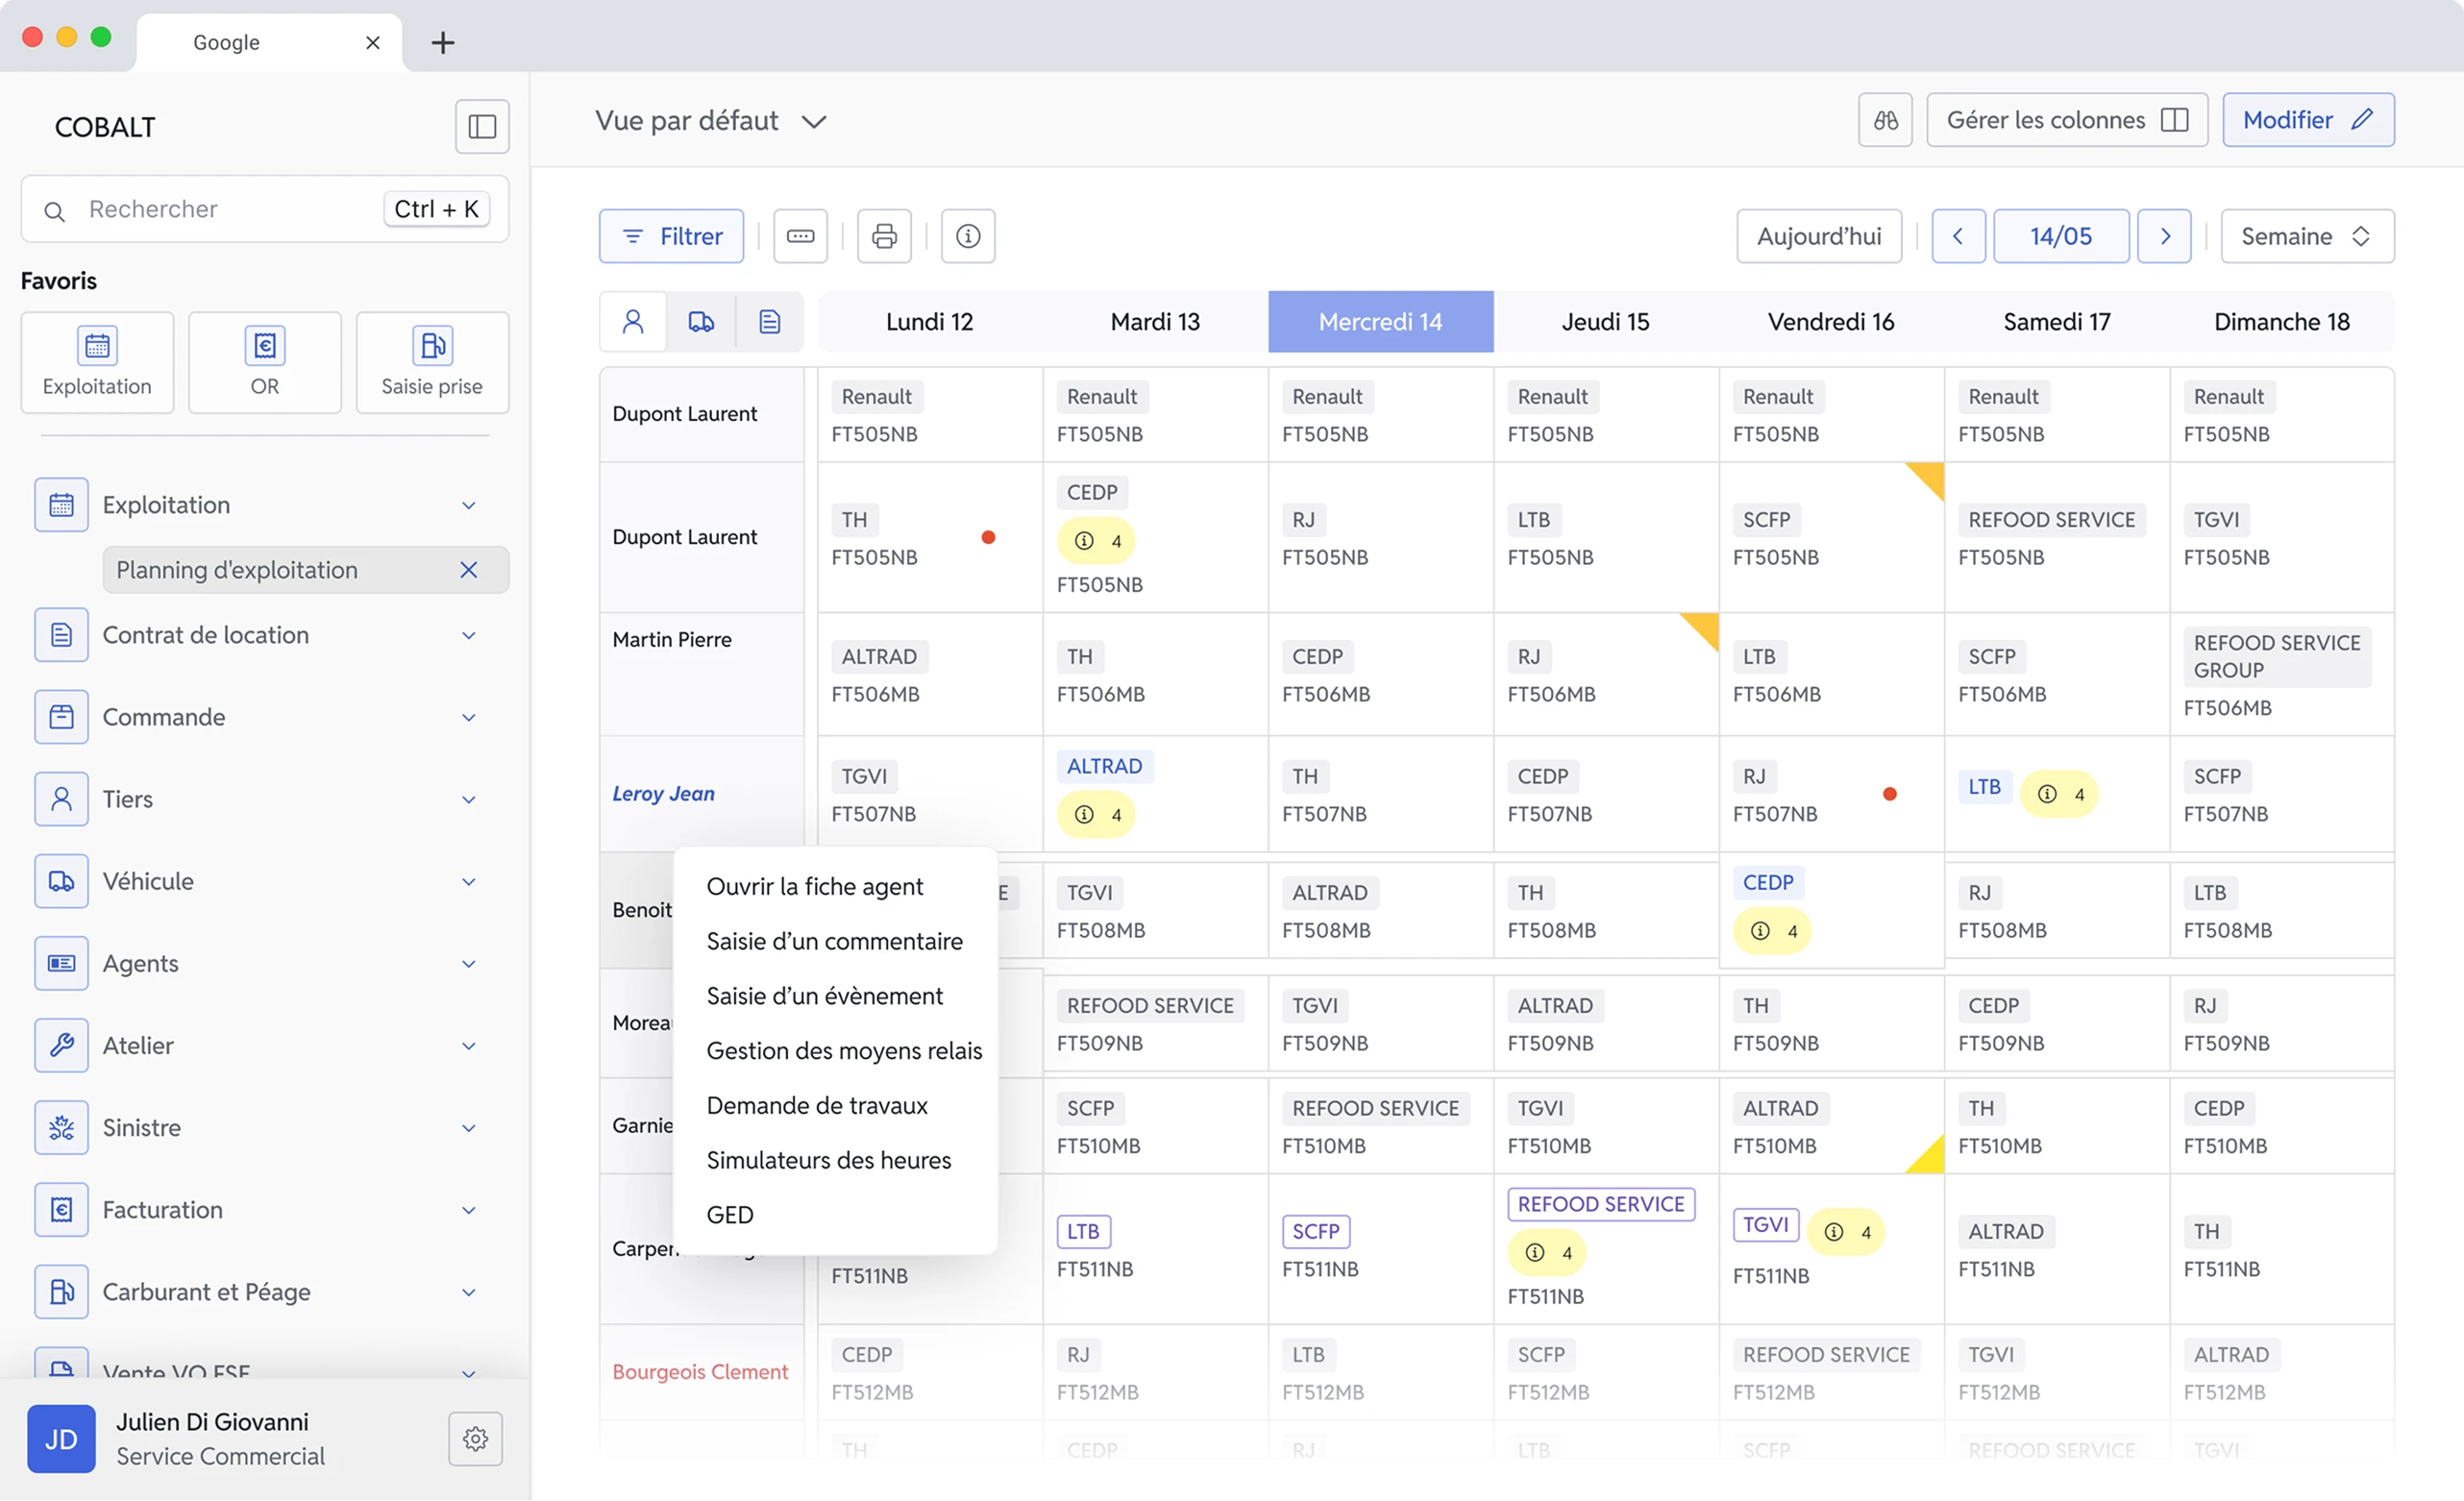This screenshot has width=2464, height=1501.
Task: Open the Saisie prise favorite shortcut
Action: [432, 362]
